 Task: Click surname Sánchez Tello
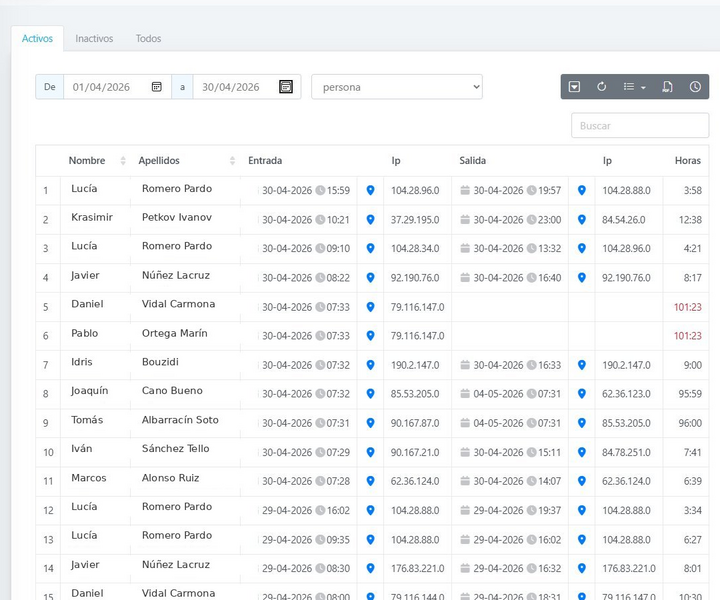click(x=175, y=449)
